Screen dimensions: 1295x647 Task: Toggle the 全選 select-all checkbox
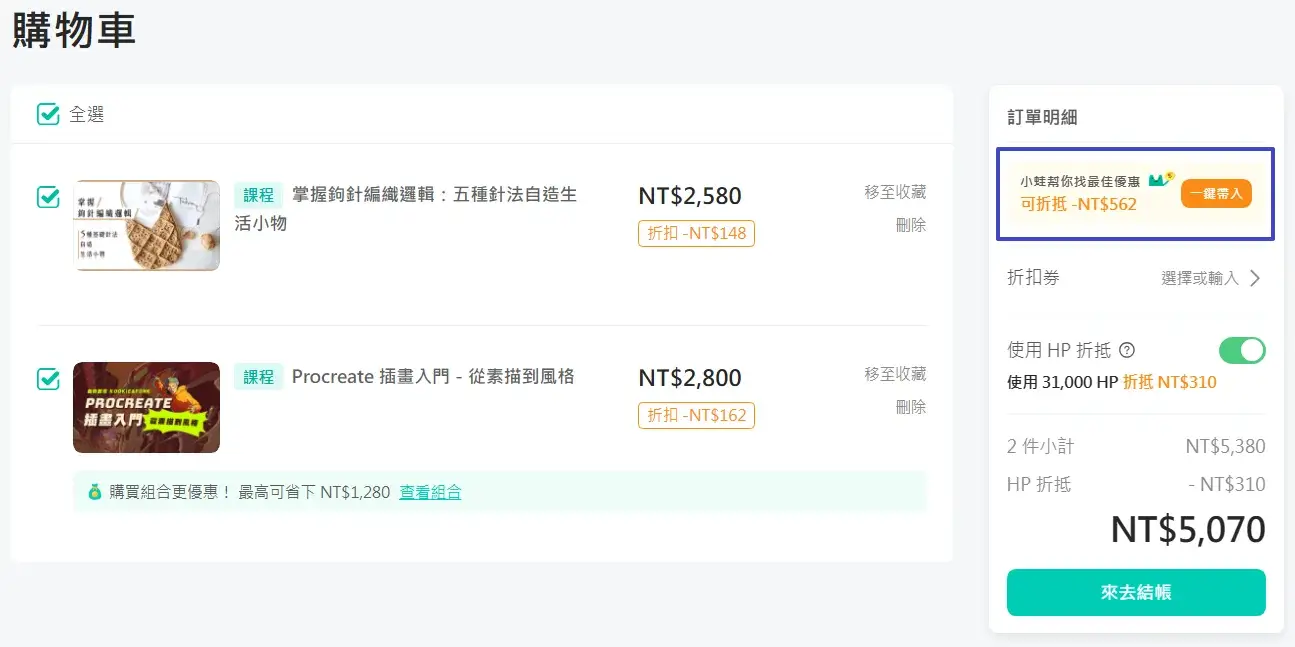[48, 114]
